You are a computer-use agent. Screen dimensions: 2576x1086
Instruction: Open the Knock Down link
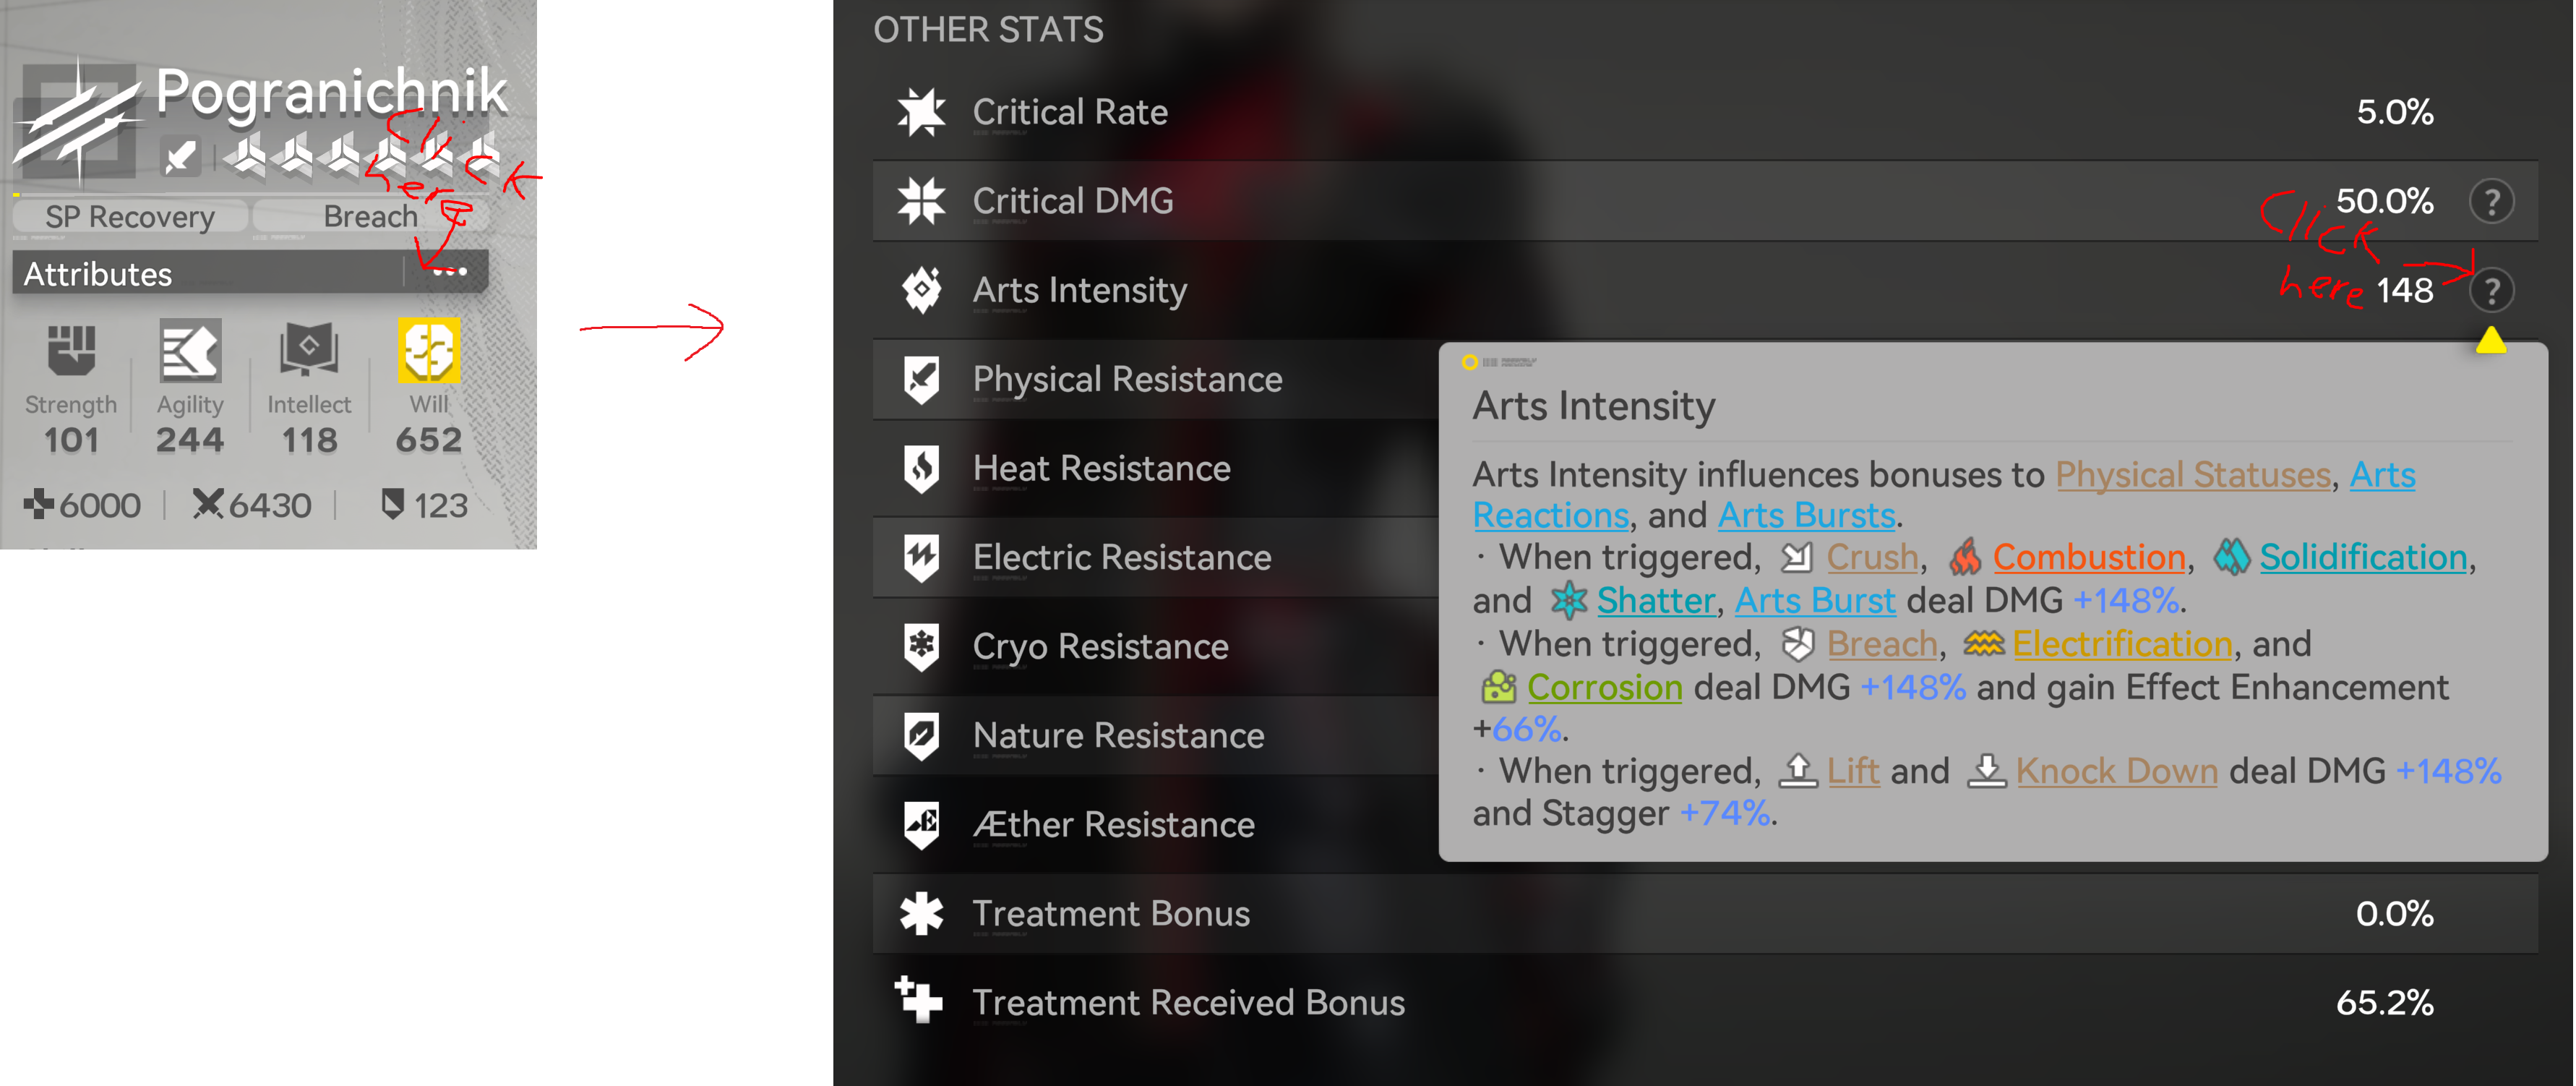[x=2116, y=771]
